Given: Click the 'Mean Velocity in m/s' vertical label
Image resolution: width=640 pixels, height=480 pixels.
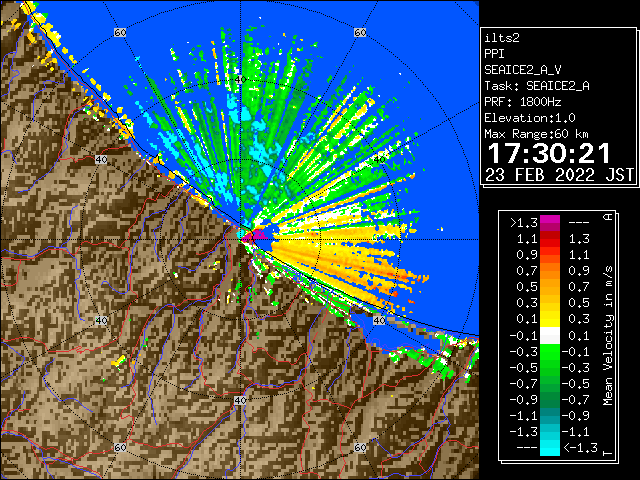Looking at the screenshot, I should pyautogui.click(x=608, y=336).
